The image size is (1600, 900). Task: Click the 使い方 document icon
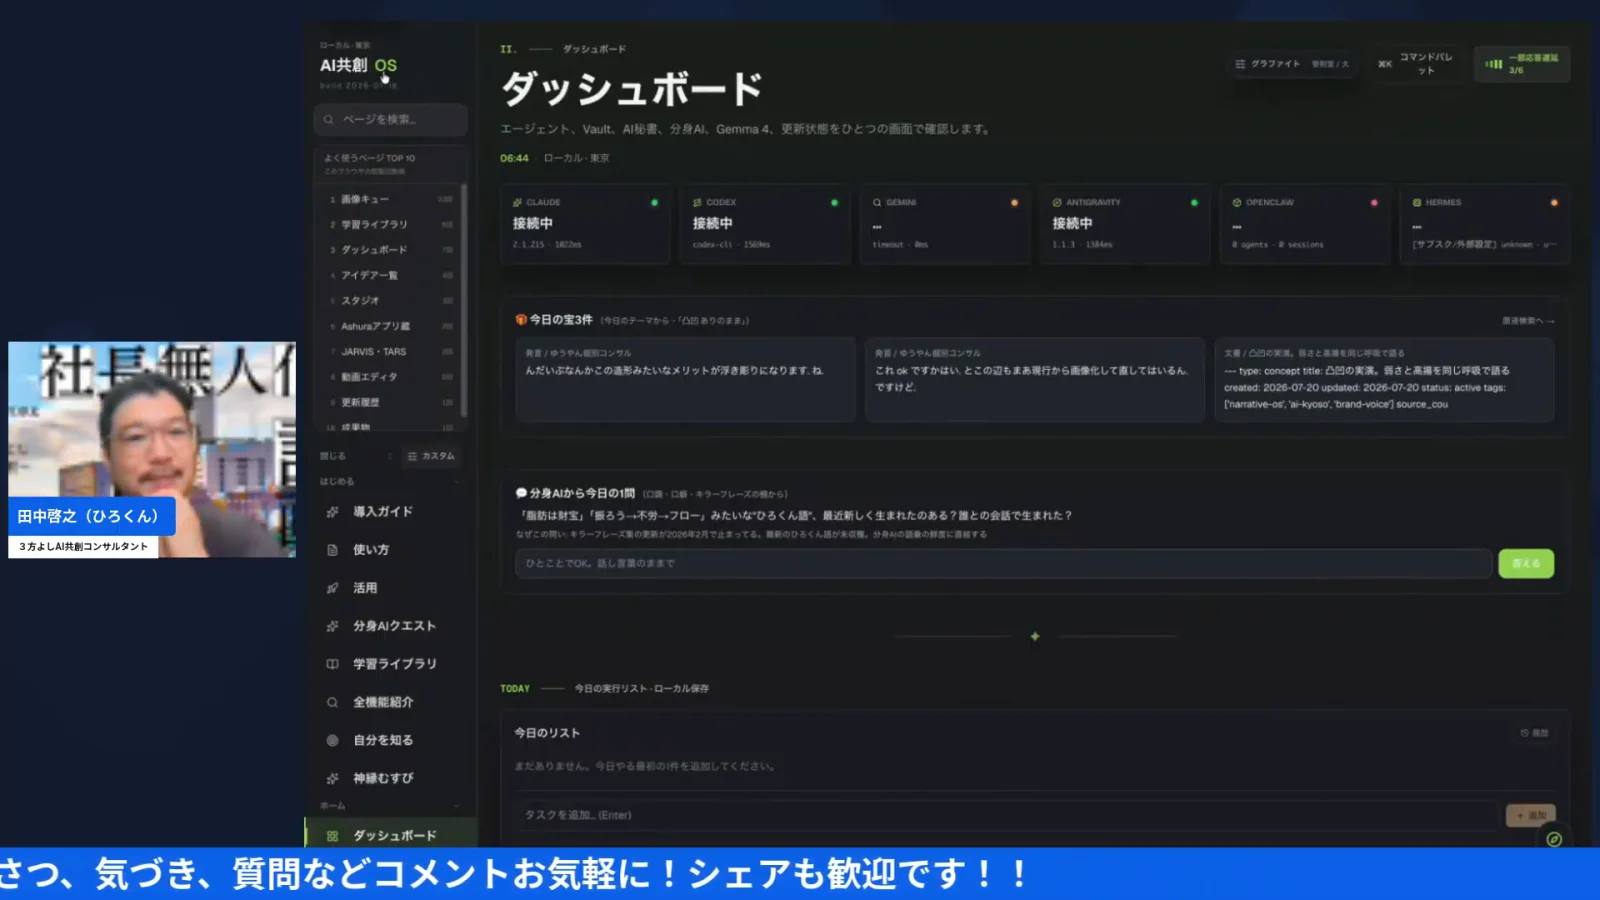[332, 550]
